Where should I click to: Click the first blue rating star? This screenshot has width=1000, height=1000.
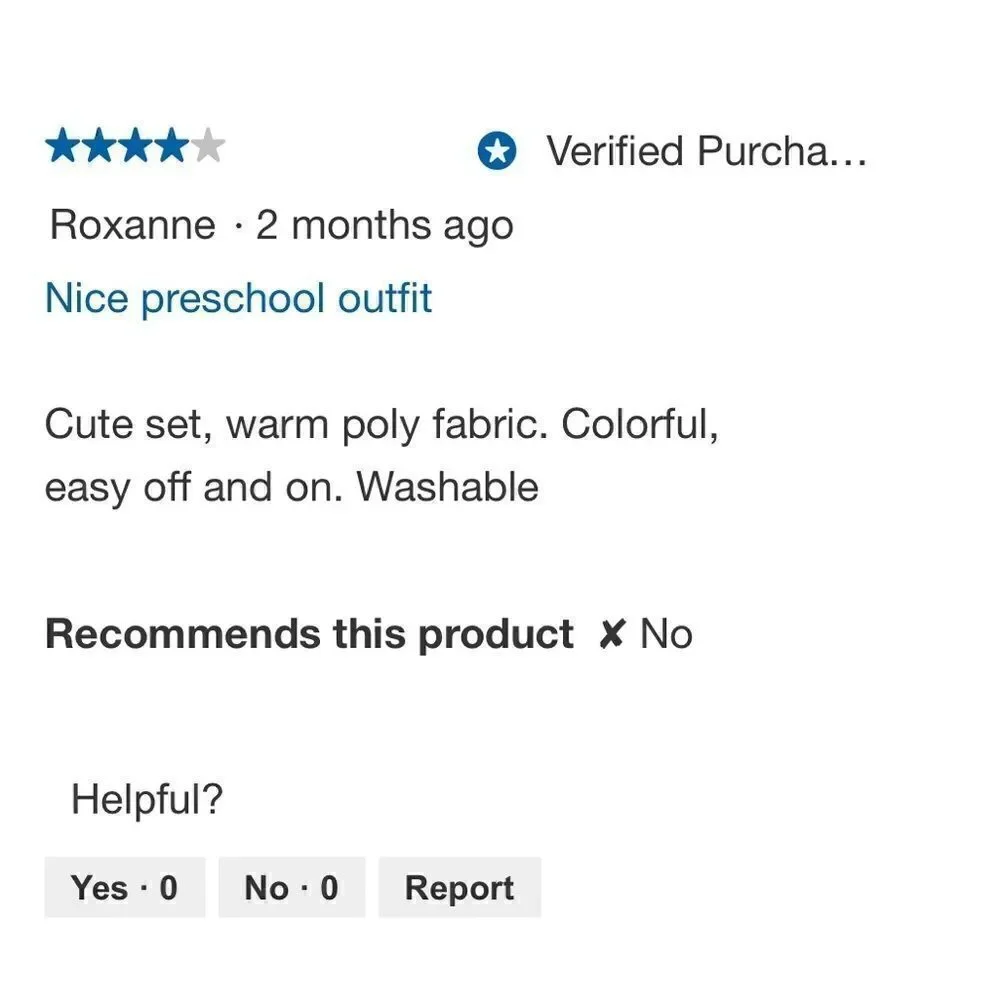click(x=63, y=146)
